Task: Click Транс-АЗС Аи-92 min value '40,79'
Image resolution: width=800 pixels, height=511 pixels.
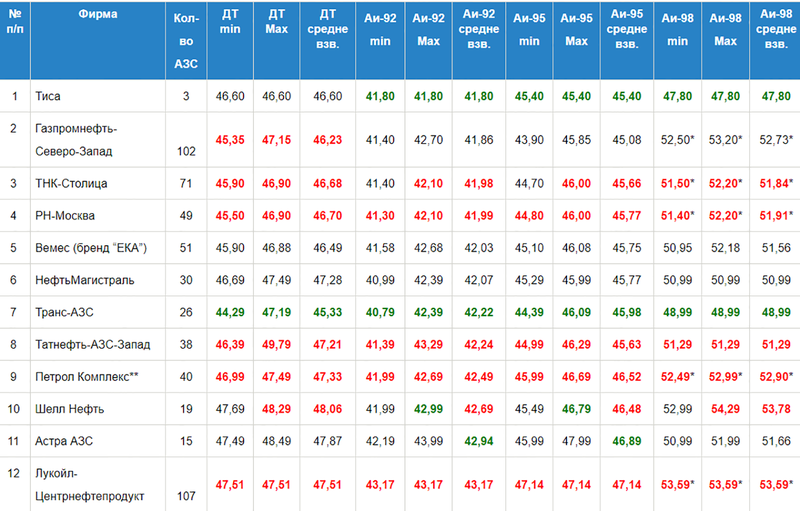Action: 380,312
